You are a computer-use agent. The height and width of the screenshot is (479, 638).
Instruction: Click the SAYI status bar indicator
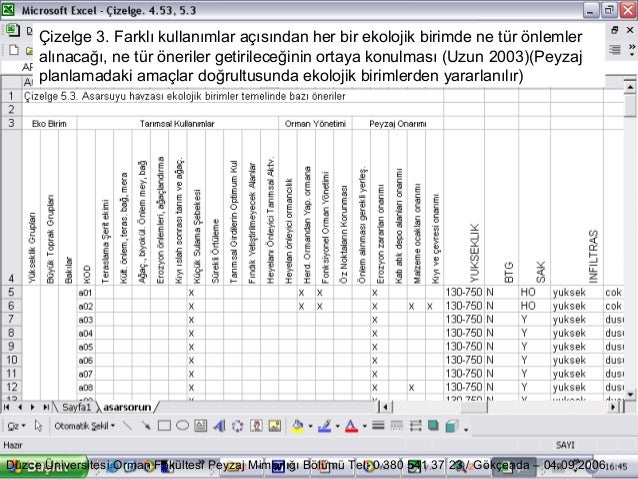(x=565, y=445)
